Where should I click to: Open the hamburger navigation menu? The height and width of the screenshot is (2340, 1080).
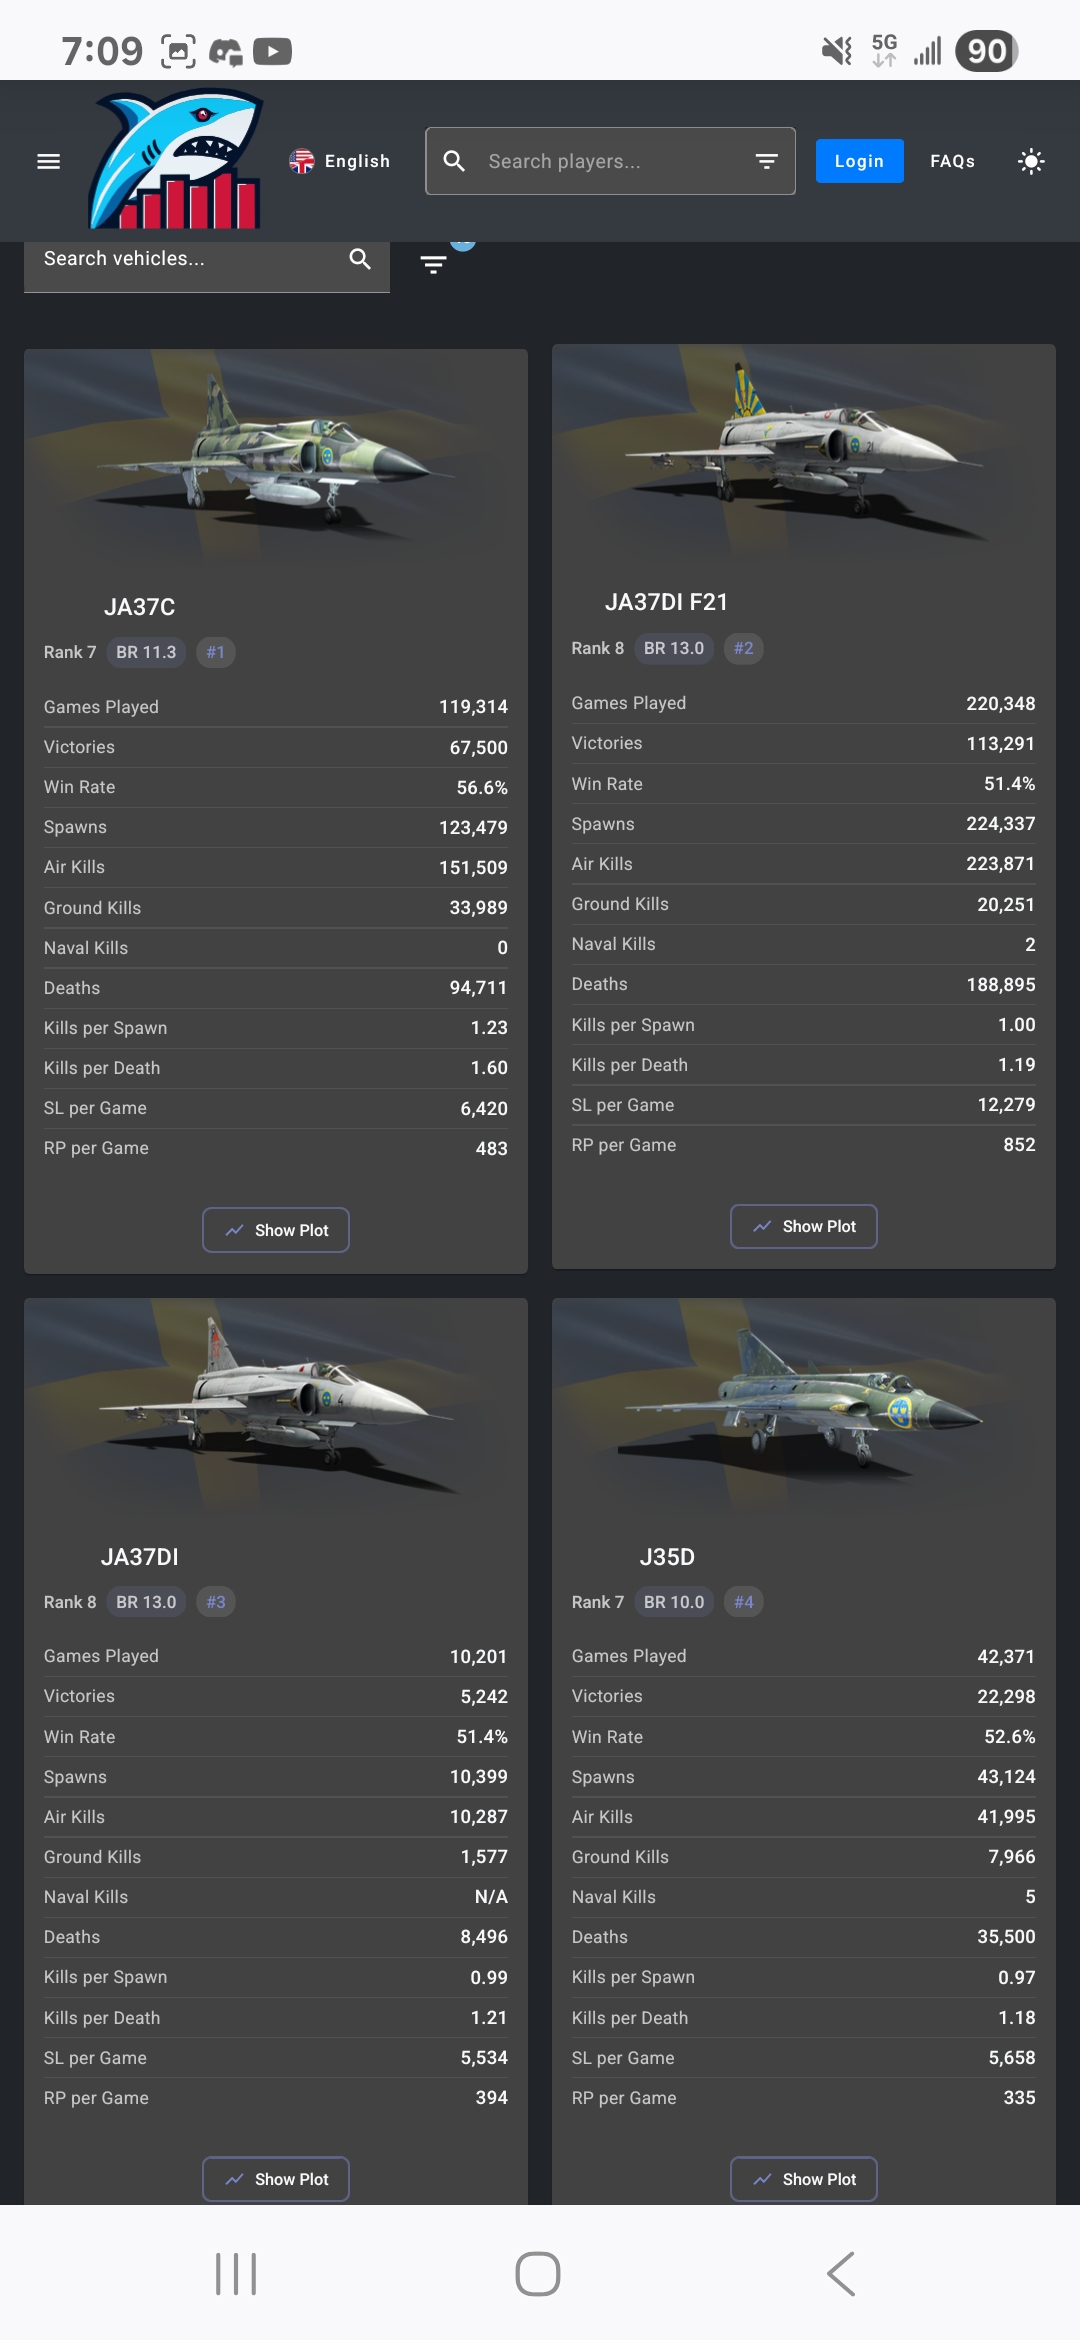pyautogui.click(x=48, y=161)
